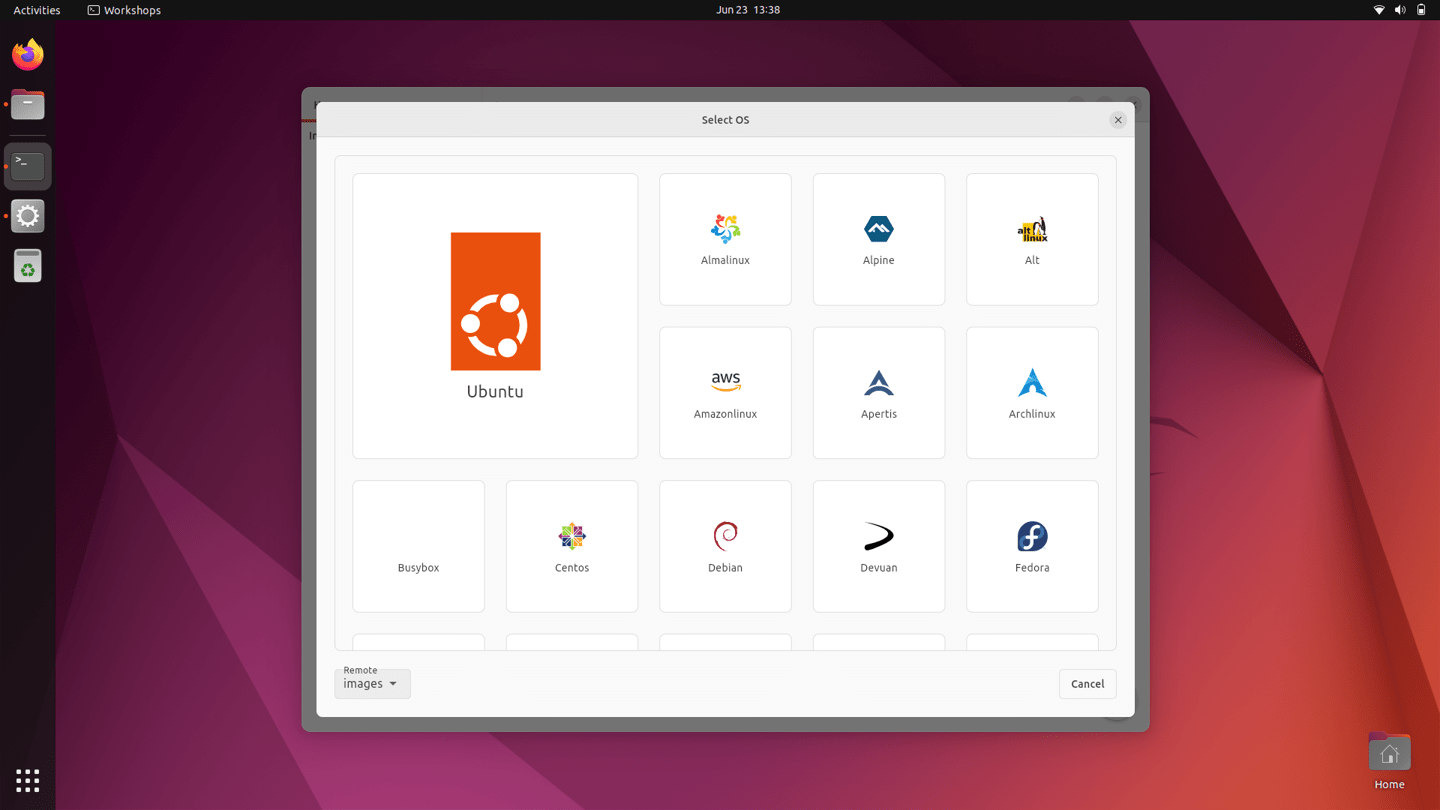Open the Remote images dropdown
The width and height of the screenshot is (1440, 810).
[372, 683]
